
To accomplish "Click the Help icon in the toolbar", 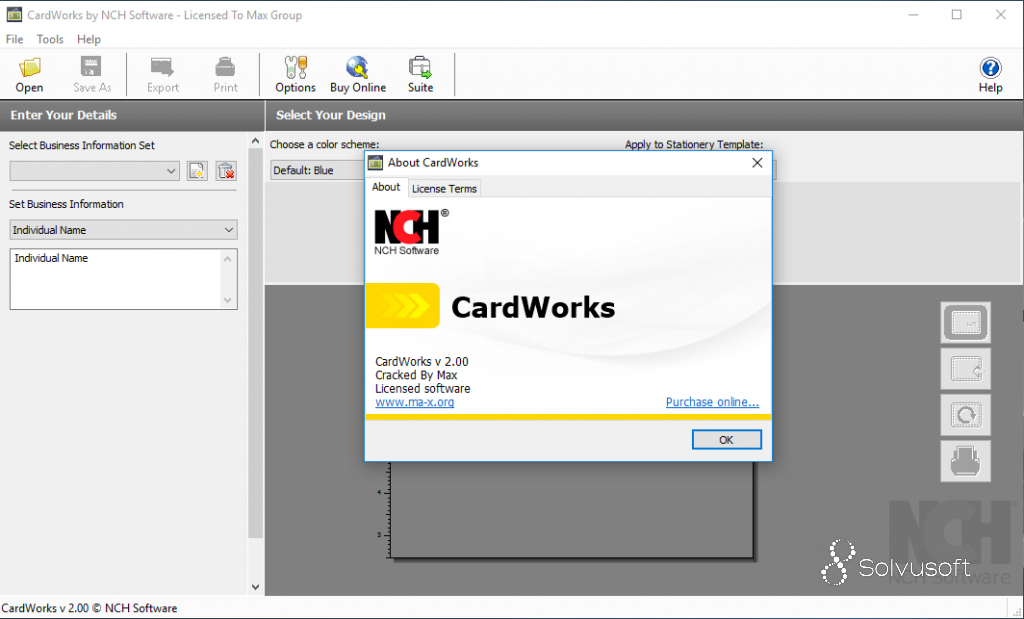I will [990, 74].
